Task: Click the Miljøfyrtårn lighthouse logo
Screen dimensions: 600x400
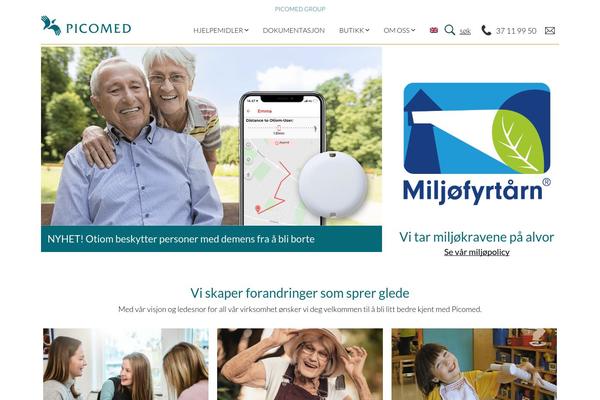Action: click(x=477, y=144)
